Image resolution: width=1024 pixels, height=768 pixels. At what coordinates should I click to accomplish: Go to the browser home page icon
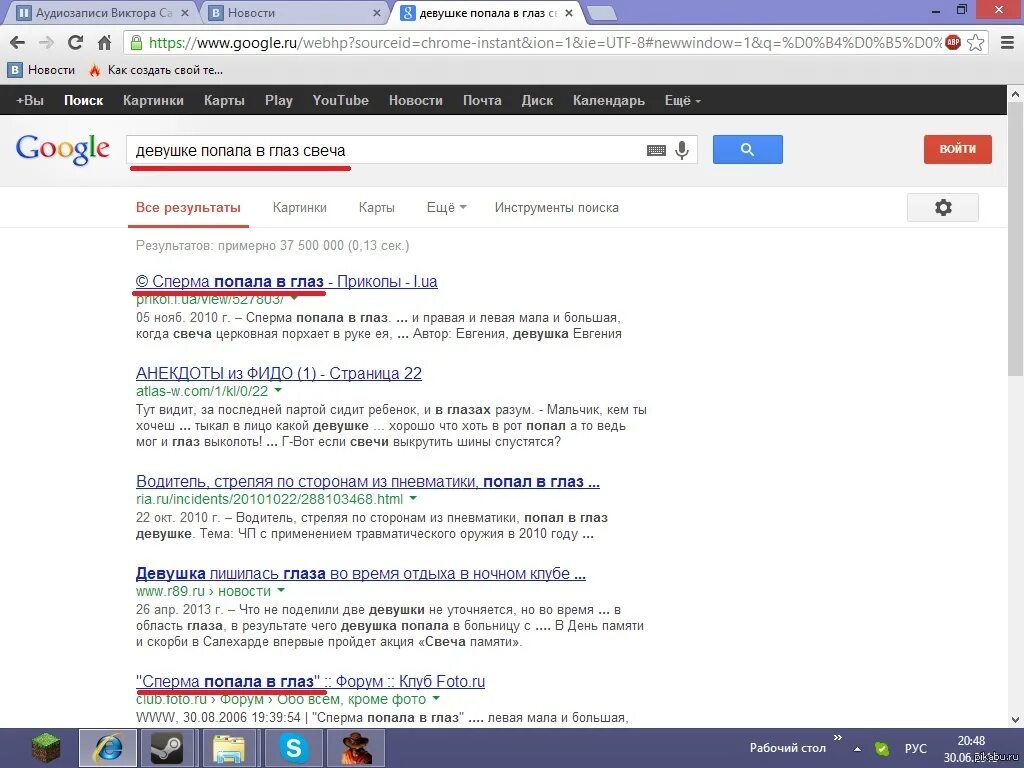(x=104, y=43)
